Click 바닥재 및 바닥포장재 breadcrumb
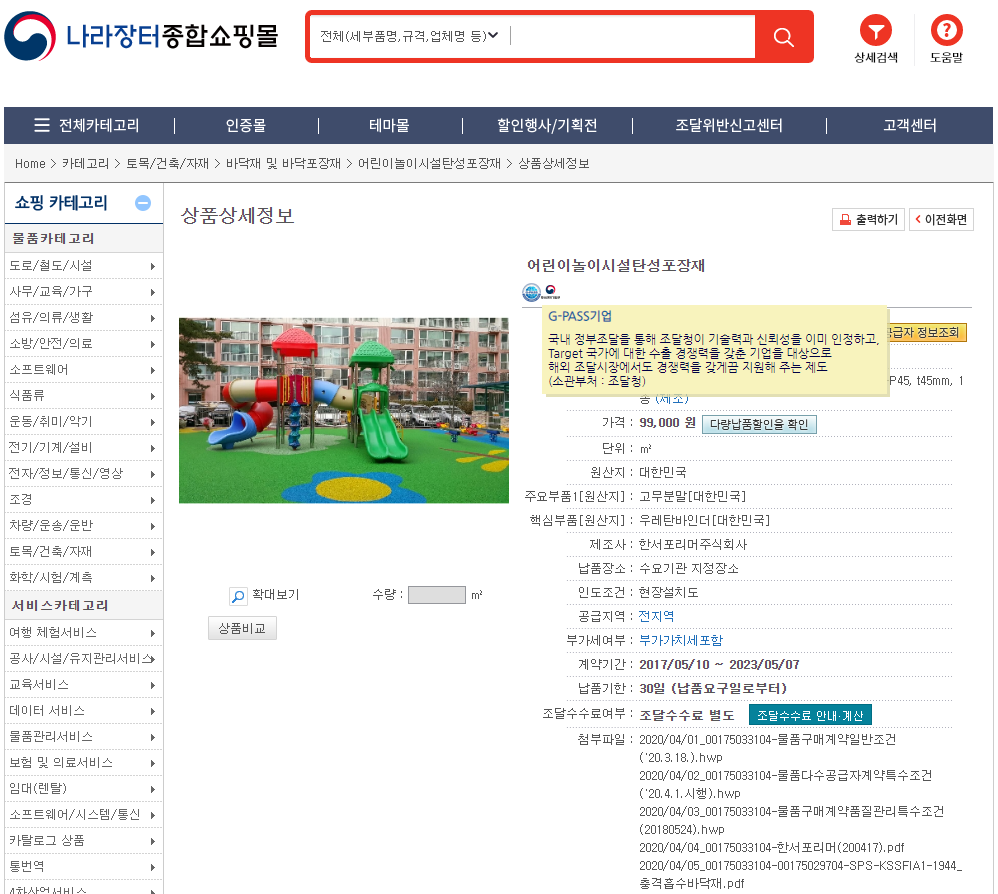The height and width of the screenshot is (894, 998). click(x=283, y=164)
